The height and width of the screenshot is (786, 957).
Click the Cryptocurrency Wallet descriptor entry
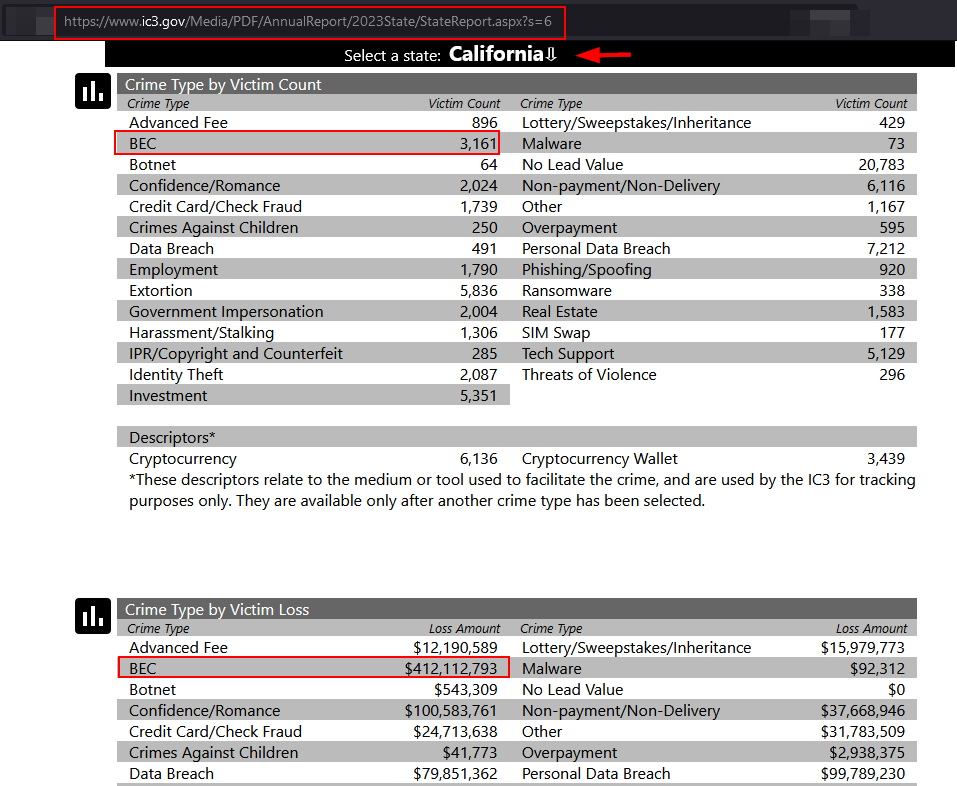coord(599,459)
